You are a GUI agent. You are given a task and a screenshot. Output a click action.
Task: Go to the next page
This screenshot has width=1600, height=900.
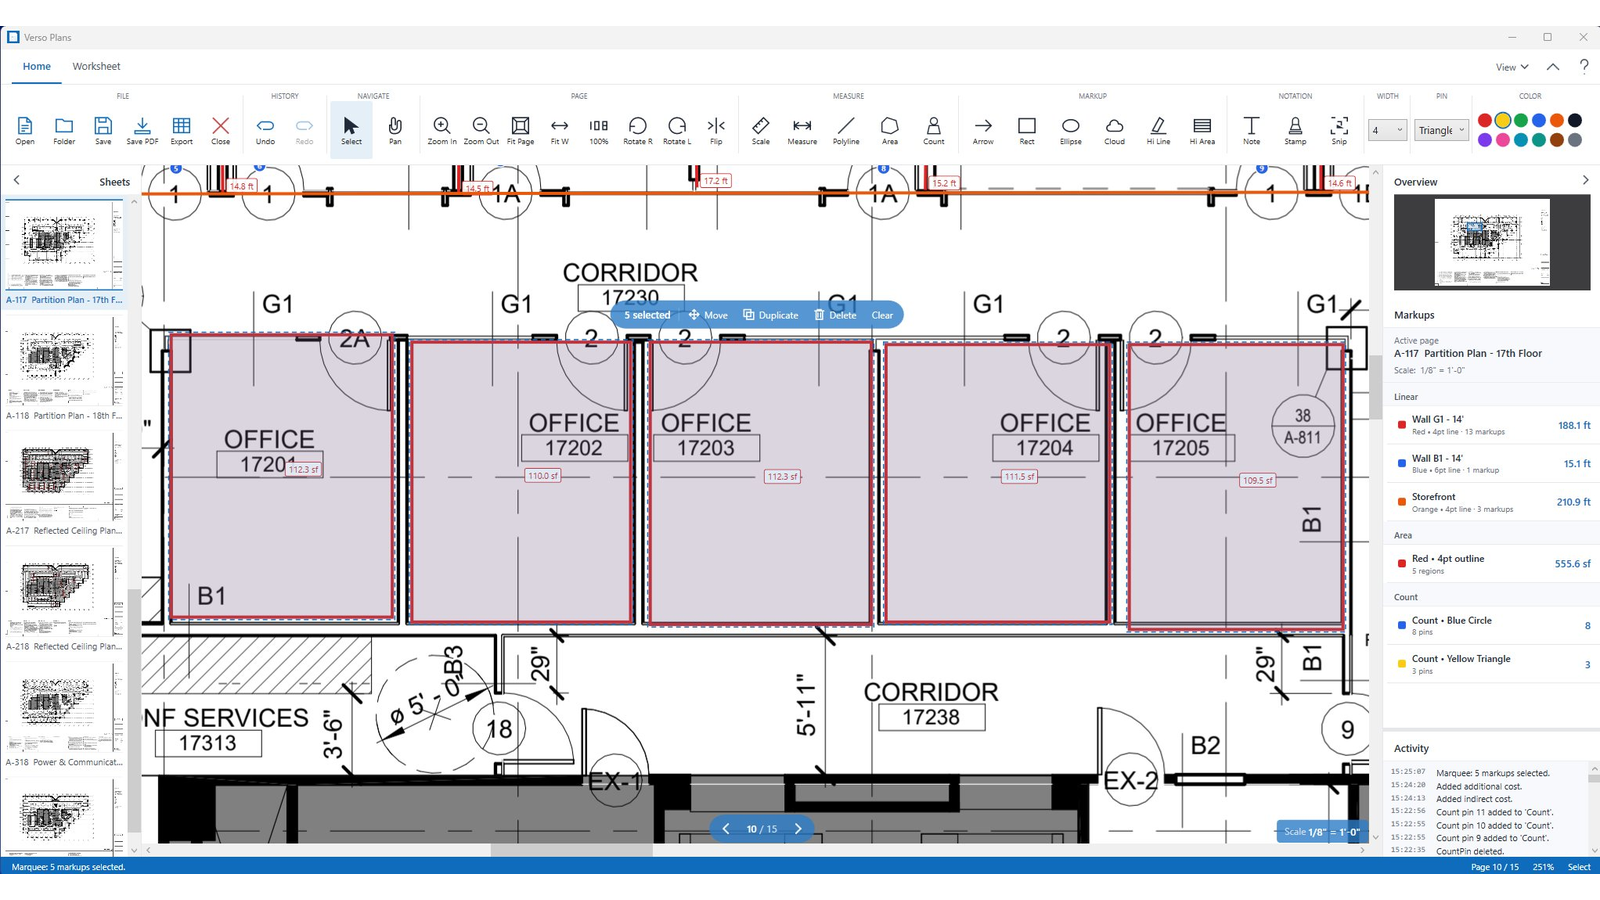coord(798,829)
